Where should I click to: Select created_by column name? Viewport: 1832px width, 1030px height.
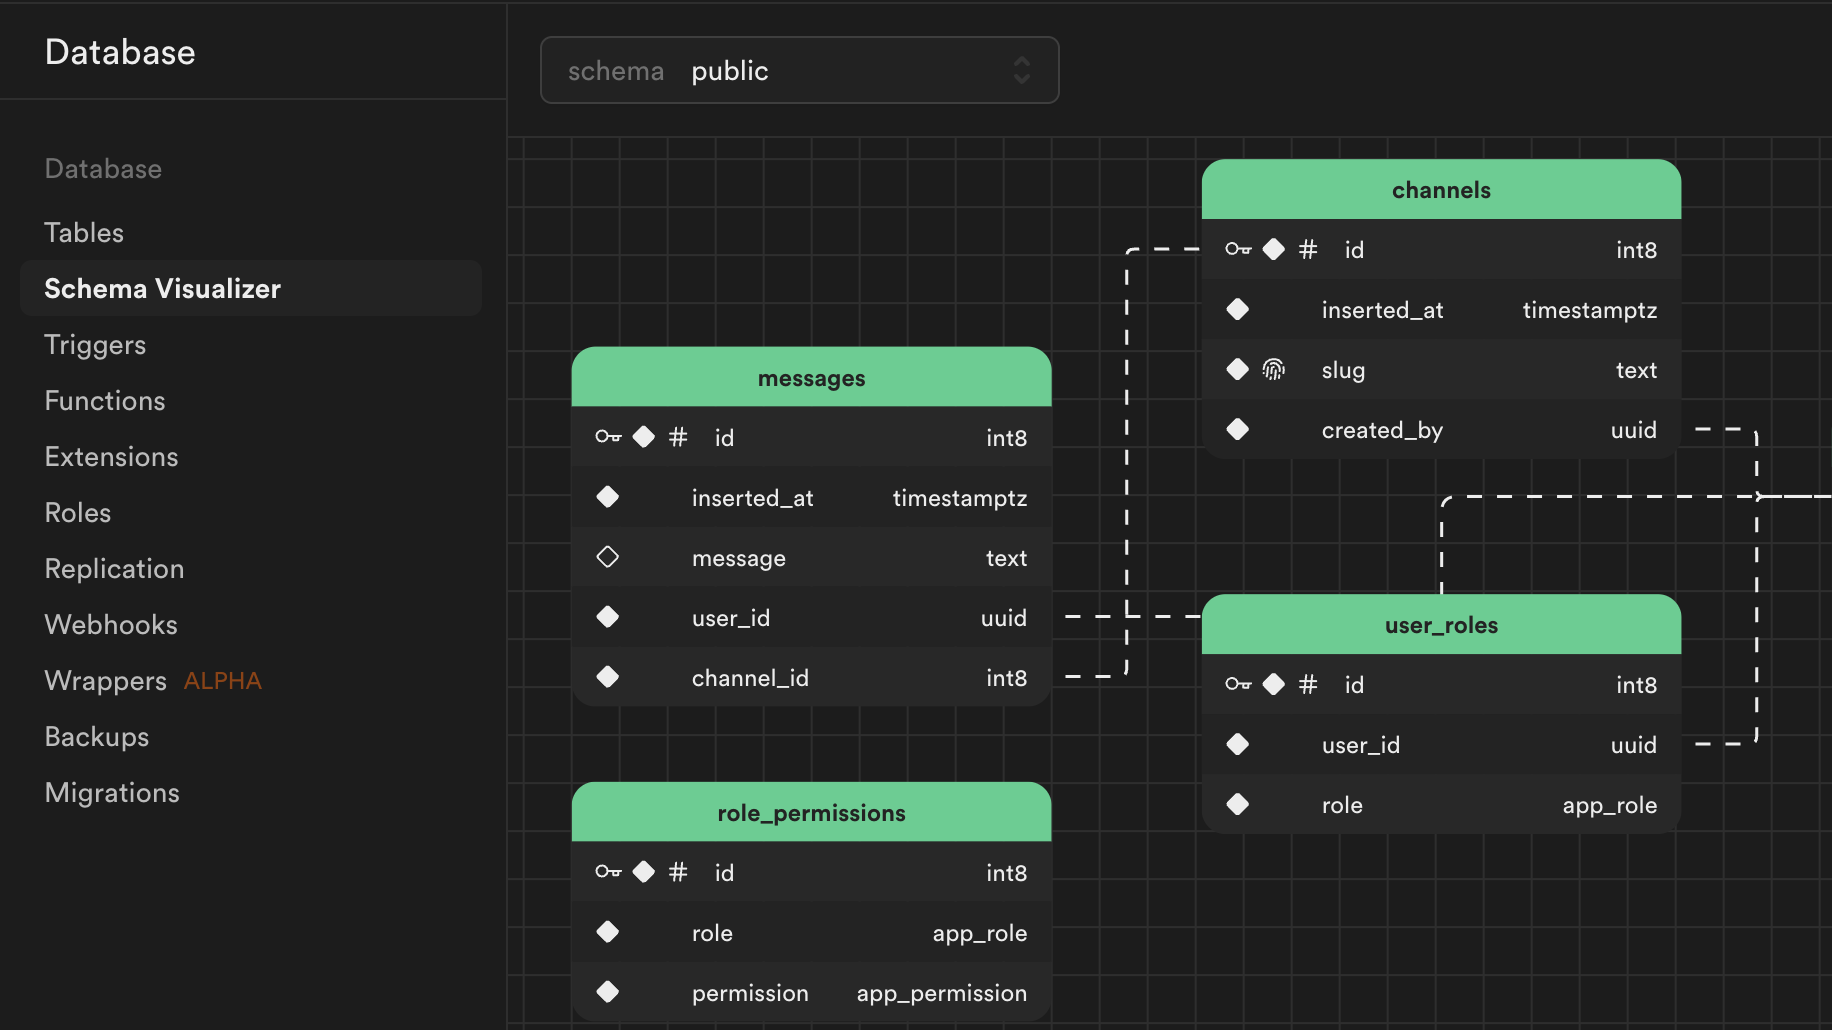pyautogui.click(x=1382, y=430)
